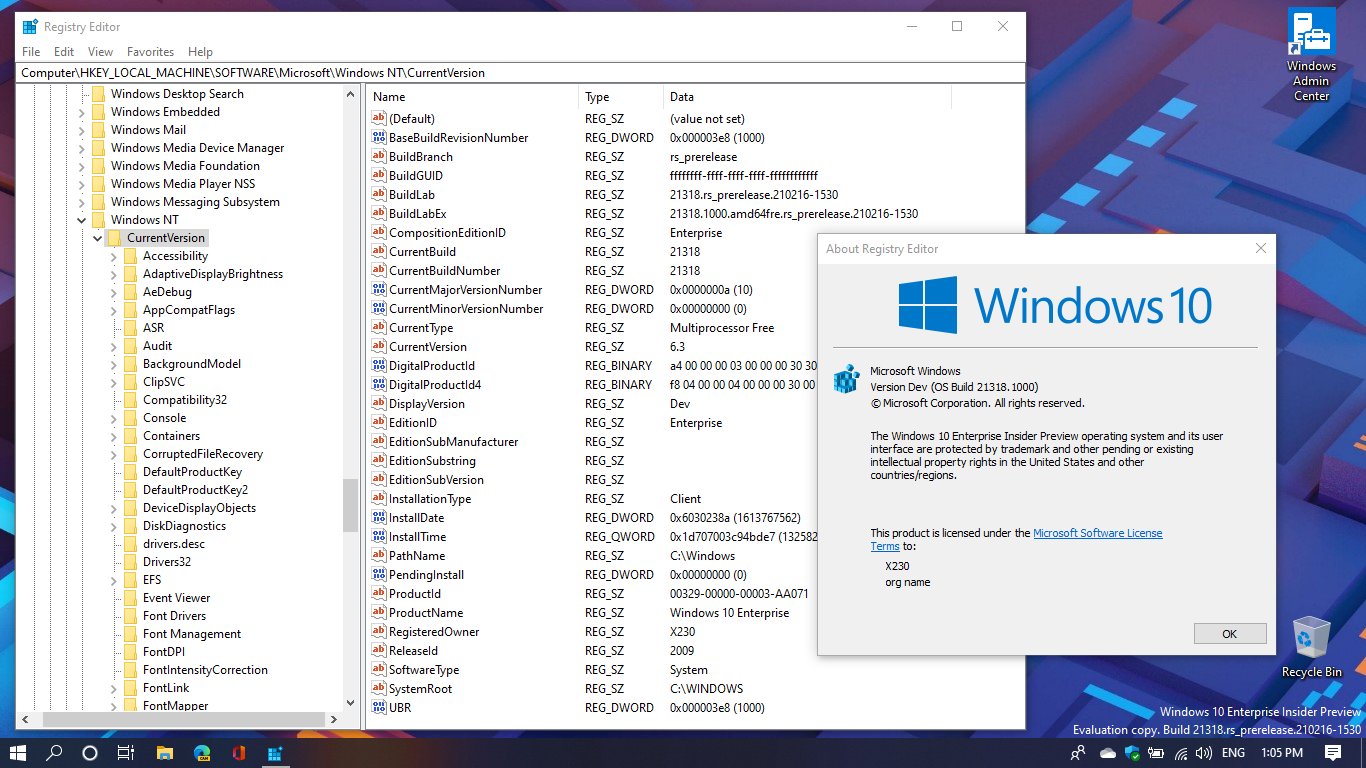Click the tree horizontal scrollbar right arrow
Screen dimensions: 1366x768
[335, 719]
